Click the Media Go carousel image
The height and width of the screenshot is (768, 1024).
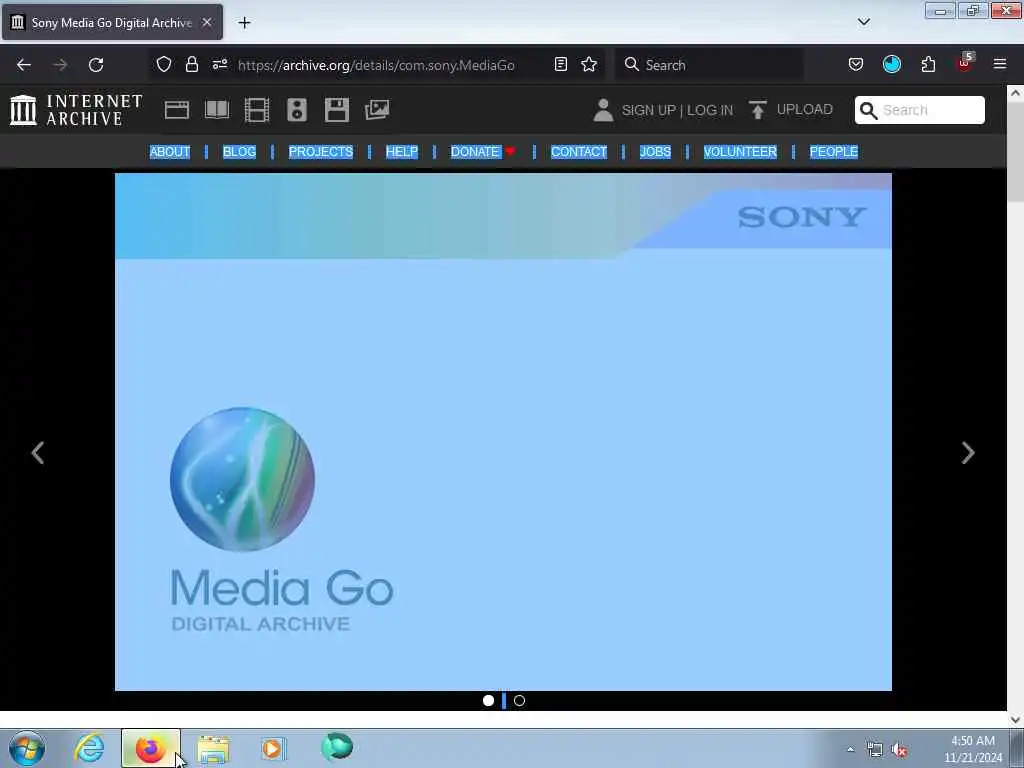(x=504, y=432)
